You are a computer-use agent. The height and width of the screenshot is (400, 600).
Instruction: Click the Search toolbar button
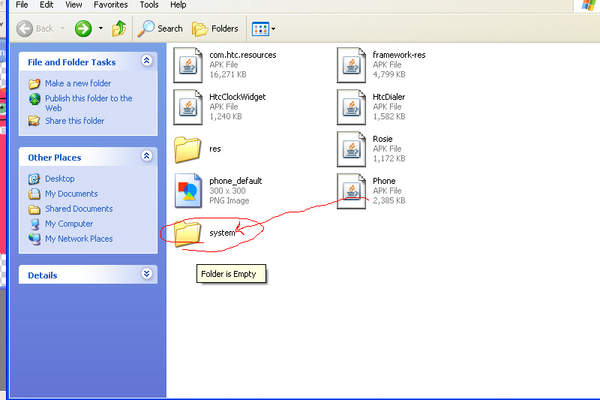[160, 29]
